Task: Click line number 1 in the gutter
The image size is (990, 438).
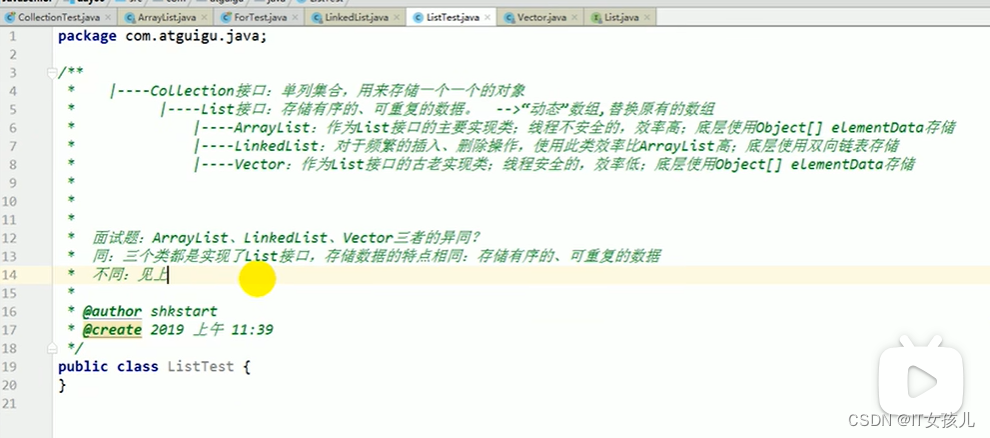Action: coord(13,36)
